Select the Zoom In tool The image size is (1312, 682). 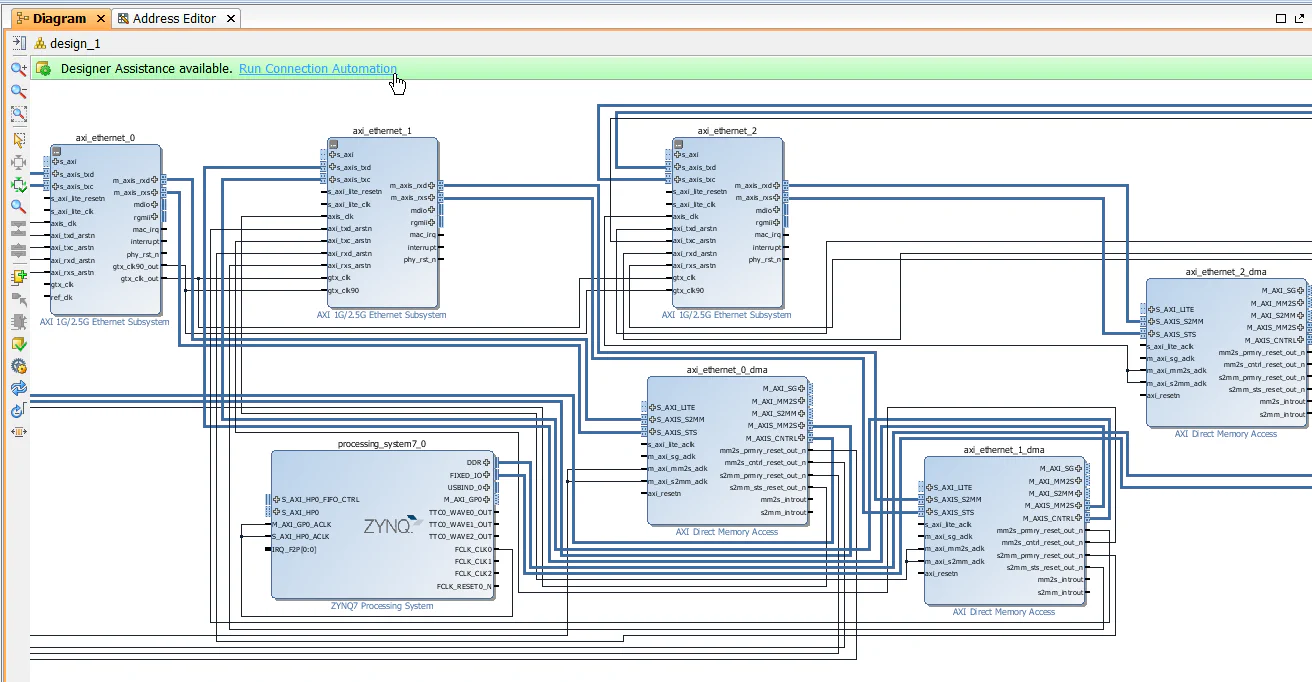(17, 68)
